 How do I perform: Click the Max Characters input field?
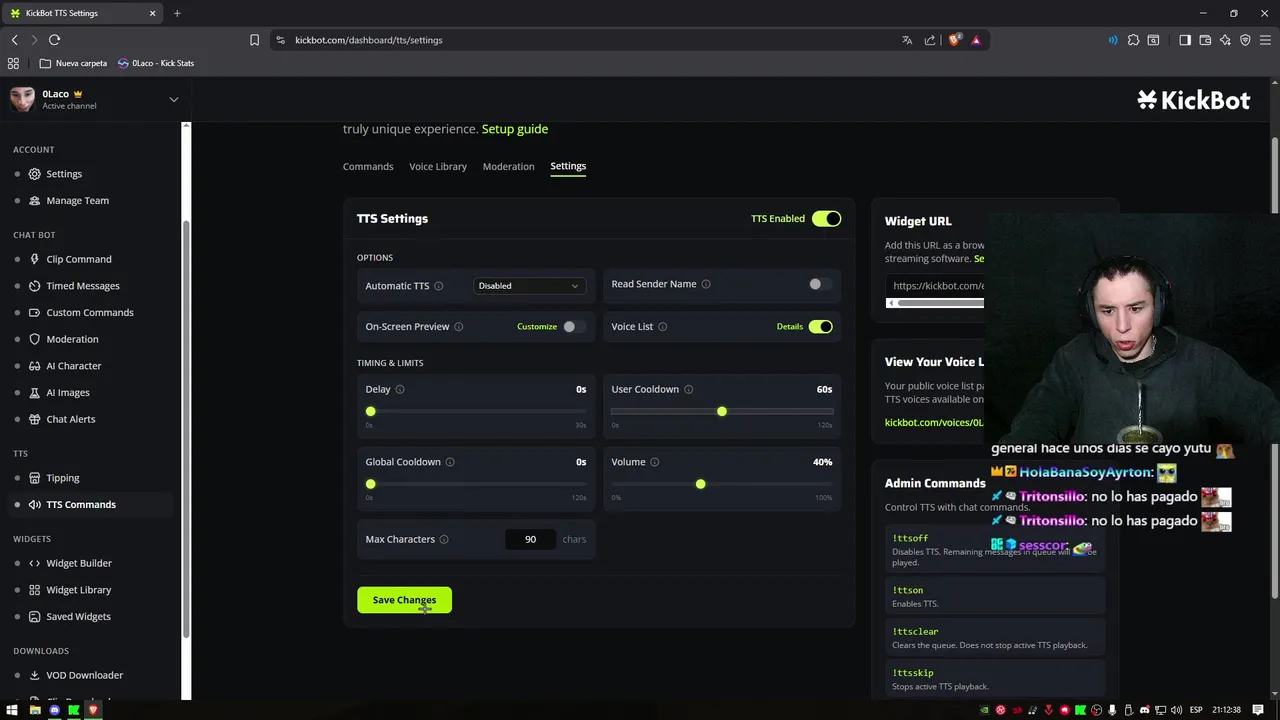(x=530, y=540)
